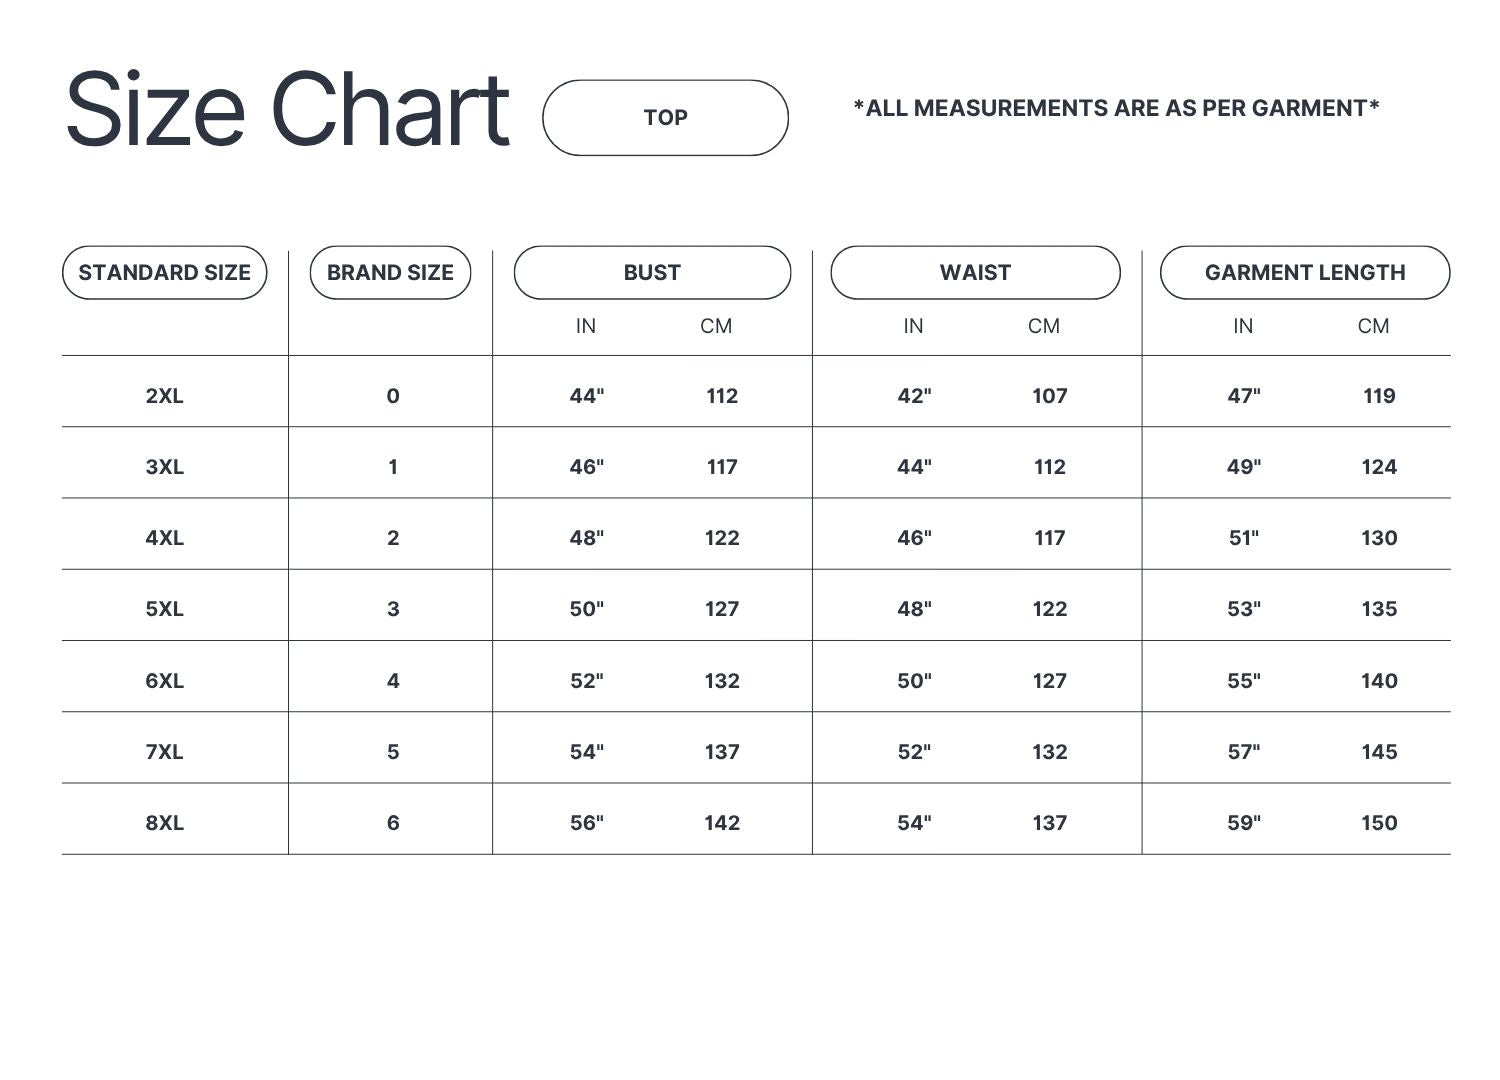Click the Size Chart title
This screenshot has height=1080, width=1500.
(x=287, y=110)
